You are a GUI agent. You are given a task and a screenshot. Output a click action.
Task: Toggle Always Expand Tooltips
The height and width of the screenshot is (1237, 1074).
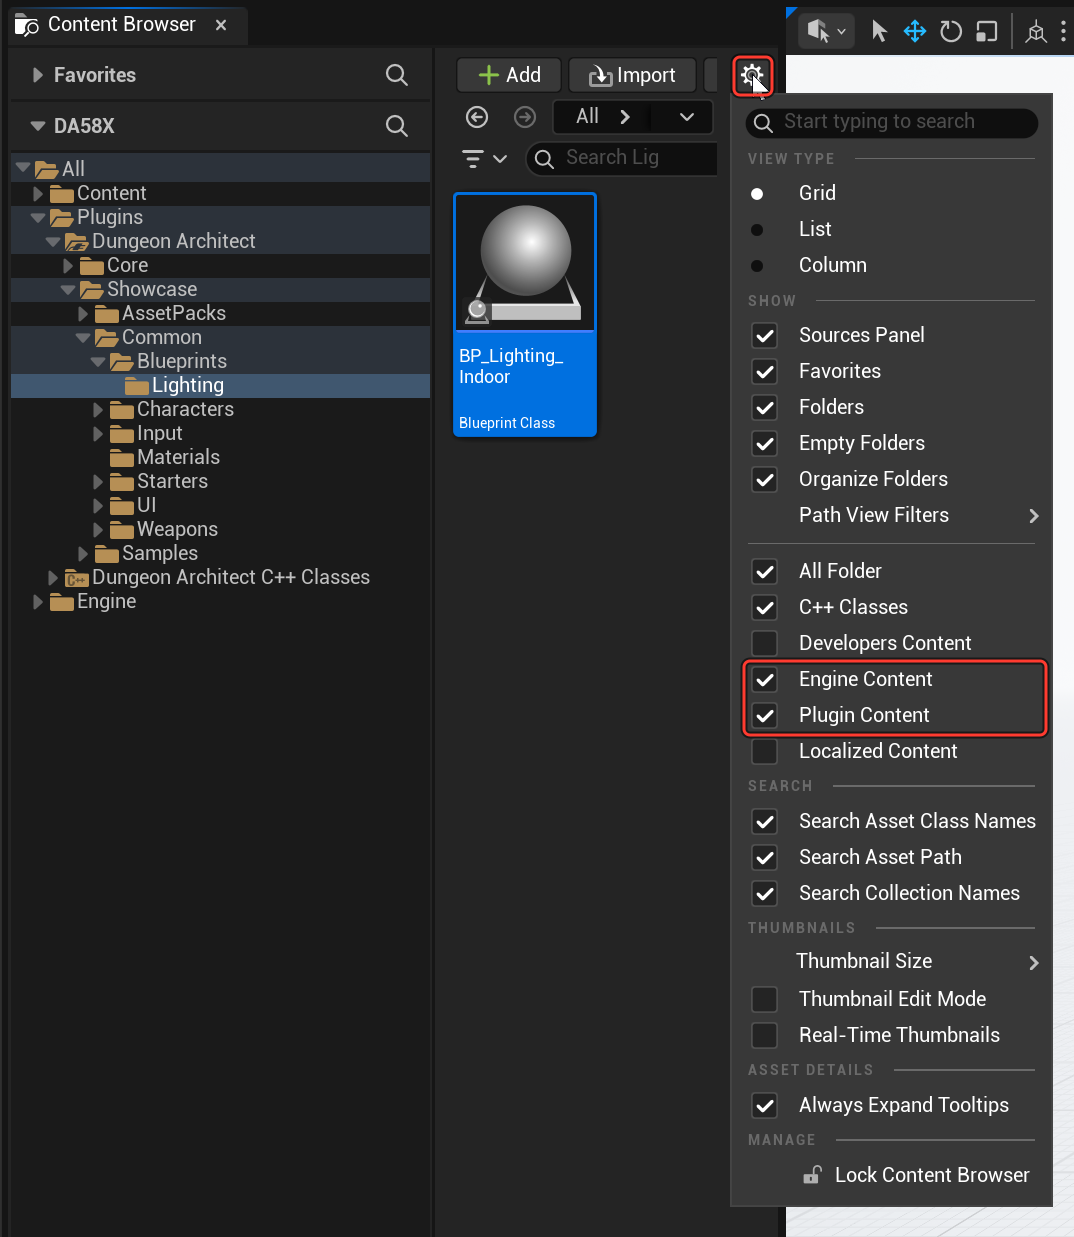pos(765,1105)
